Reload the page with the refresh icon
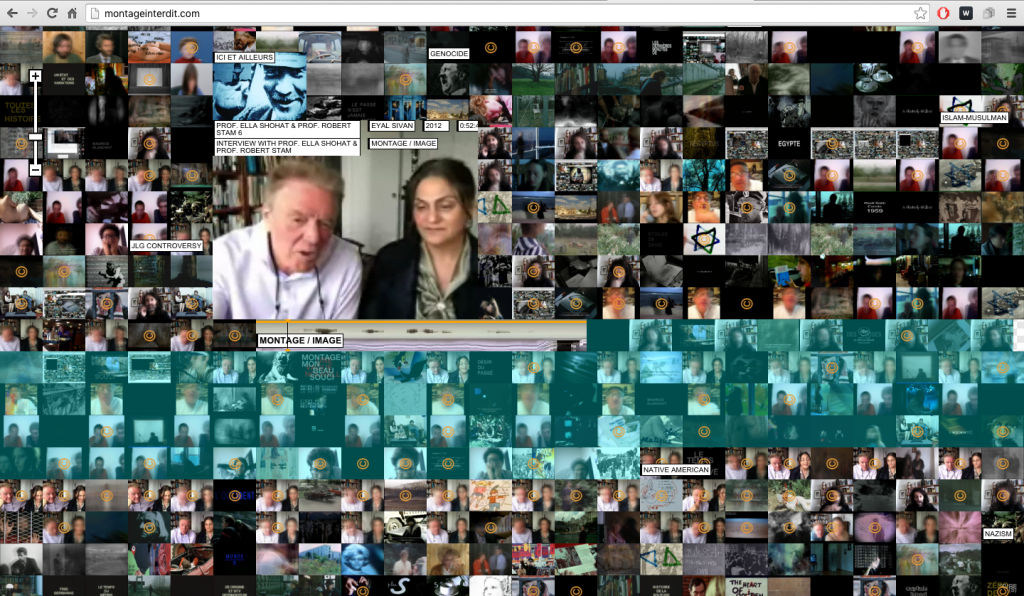1024x596 pixels. click(x=51, y=14)
